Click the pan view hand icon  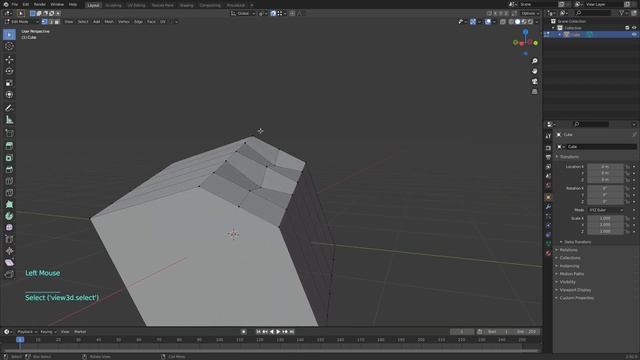(534, 71)
